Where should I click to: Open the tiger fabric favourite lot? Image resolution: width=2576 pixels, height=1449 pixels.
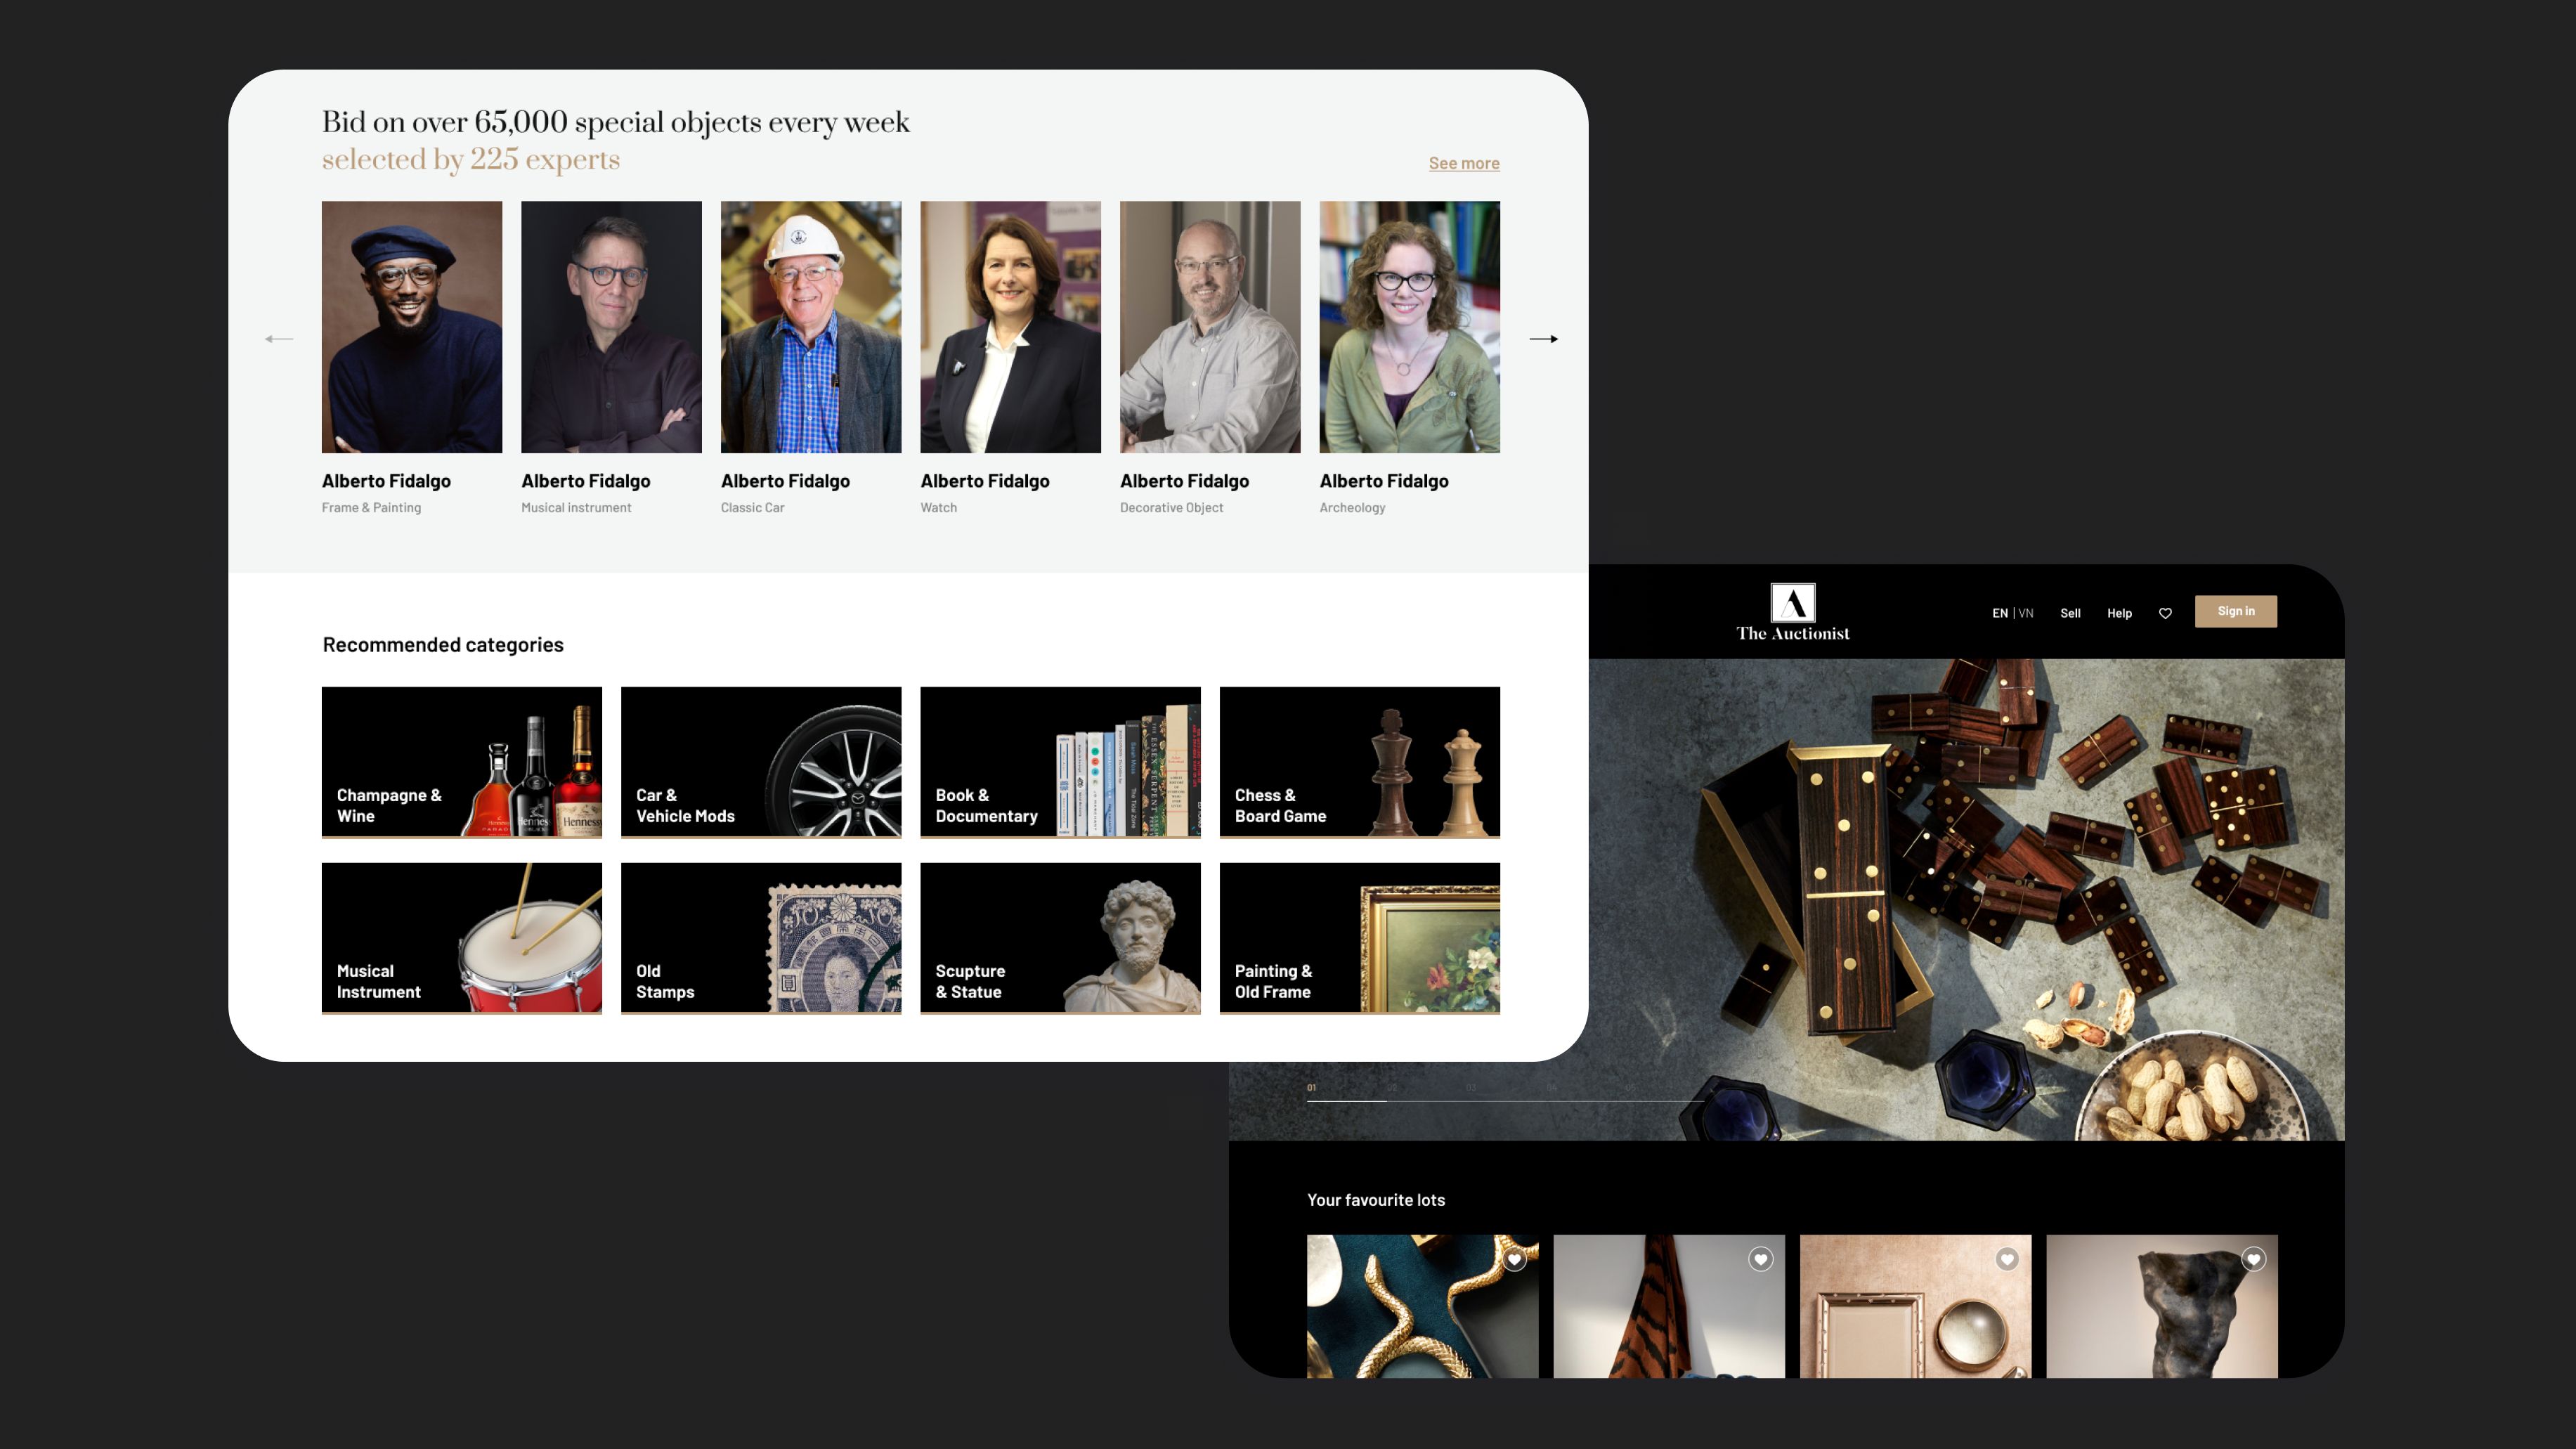(1668, 1306)
